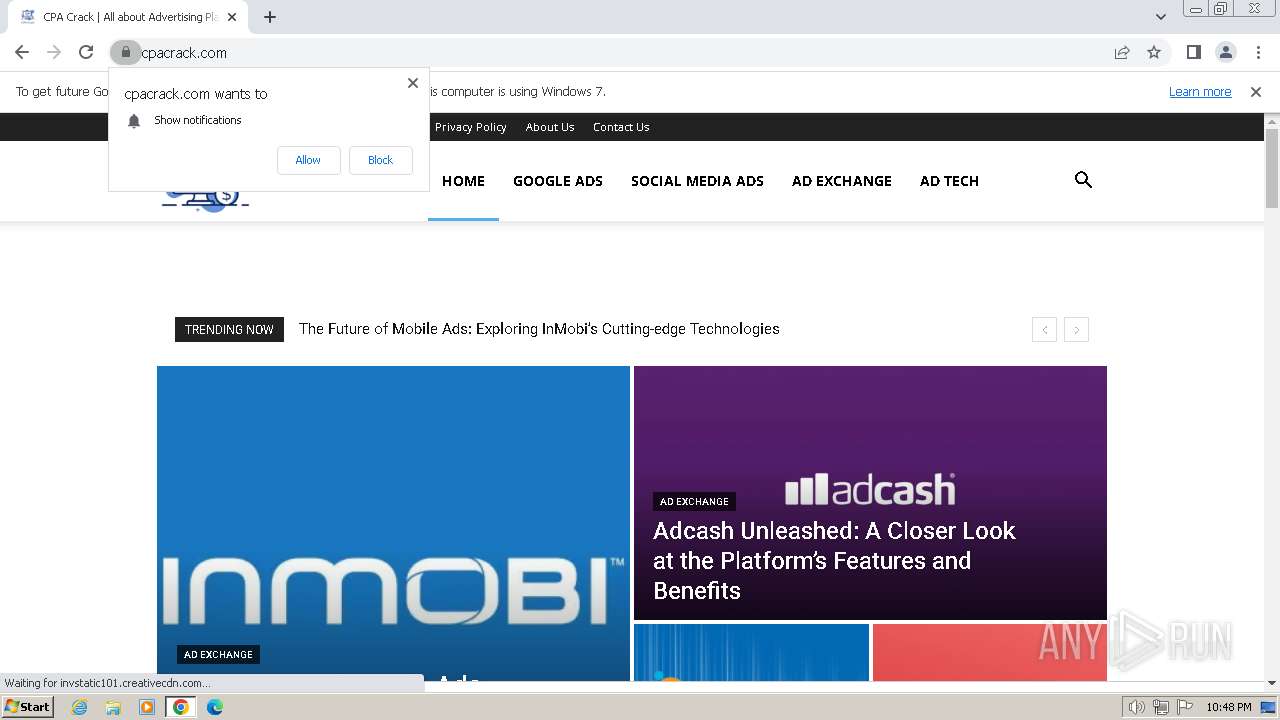
Task: Open the media player taskbar icon
Action: [147, 707]
